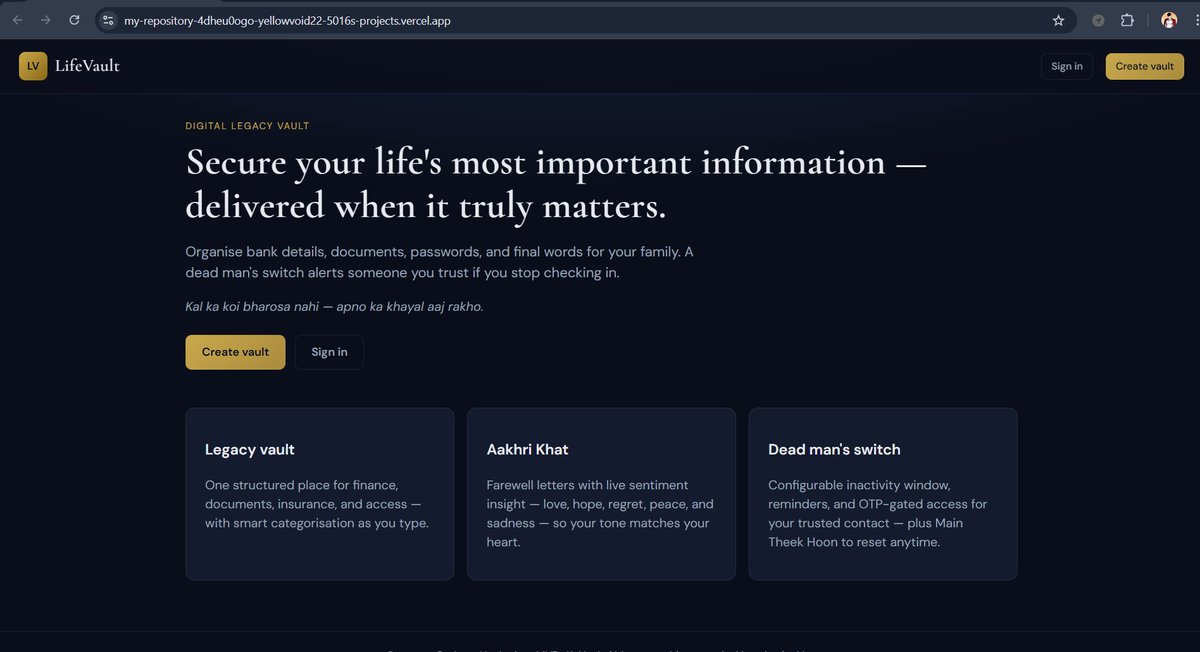The height and width of the screenshot is (652, 1200).
Task: Click the Aakhri Khat card title
Action: coord(528,450)
